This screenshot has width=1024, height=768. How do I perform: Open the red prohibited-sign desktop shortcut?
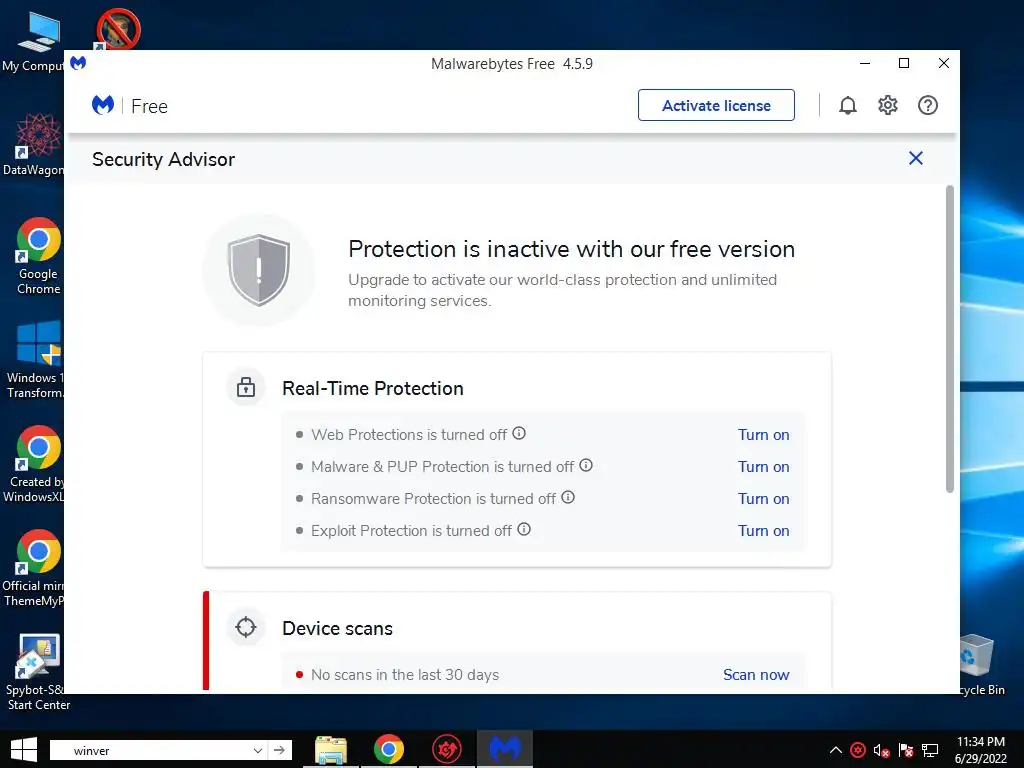[118, 29]
